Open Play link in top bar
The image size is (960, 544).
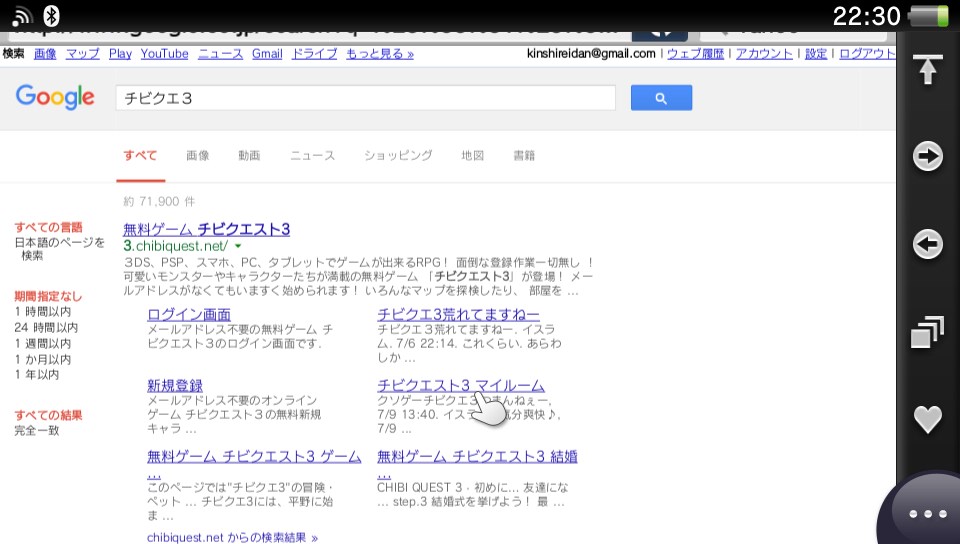[x=121, y=54]
